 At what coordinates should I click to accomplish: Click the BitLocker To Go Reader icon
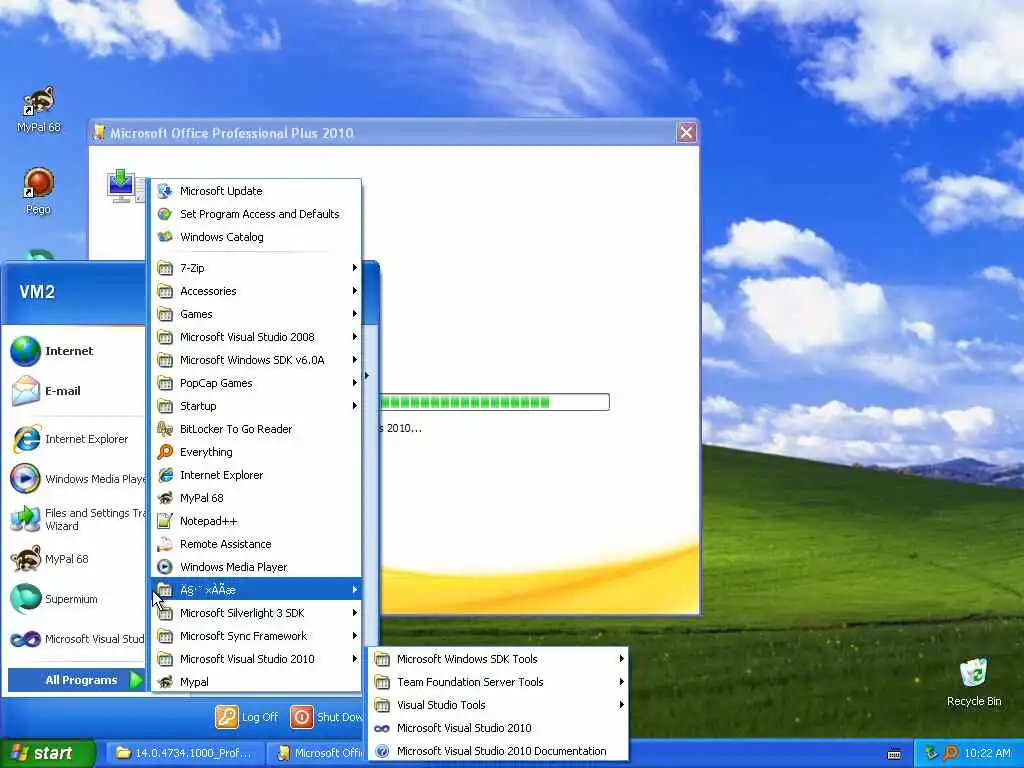point(165,428)
